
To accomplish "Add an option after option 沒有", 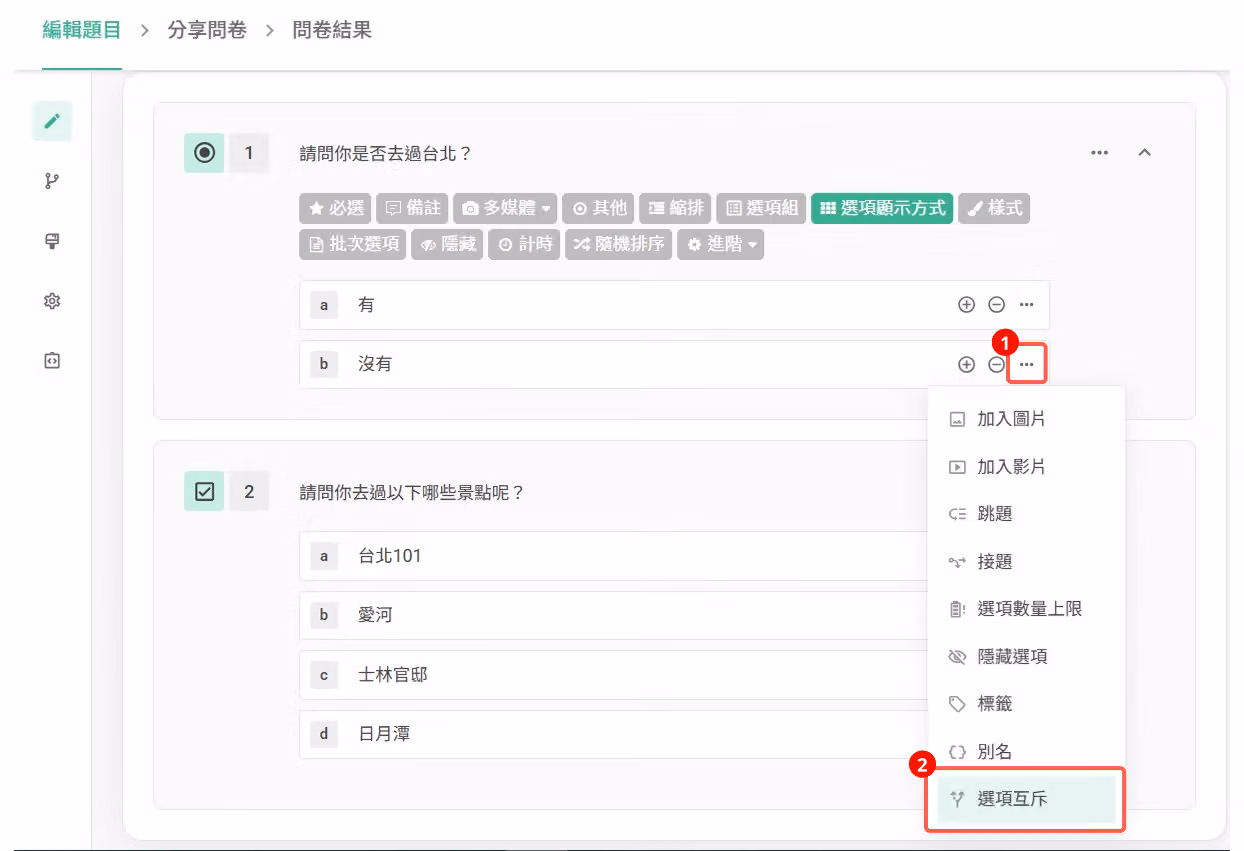I will click(x=966, y=365).
